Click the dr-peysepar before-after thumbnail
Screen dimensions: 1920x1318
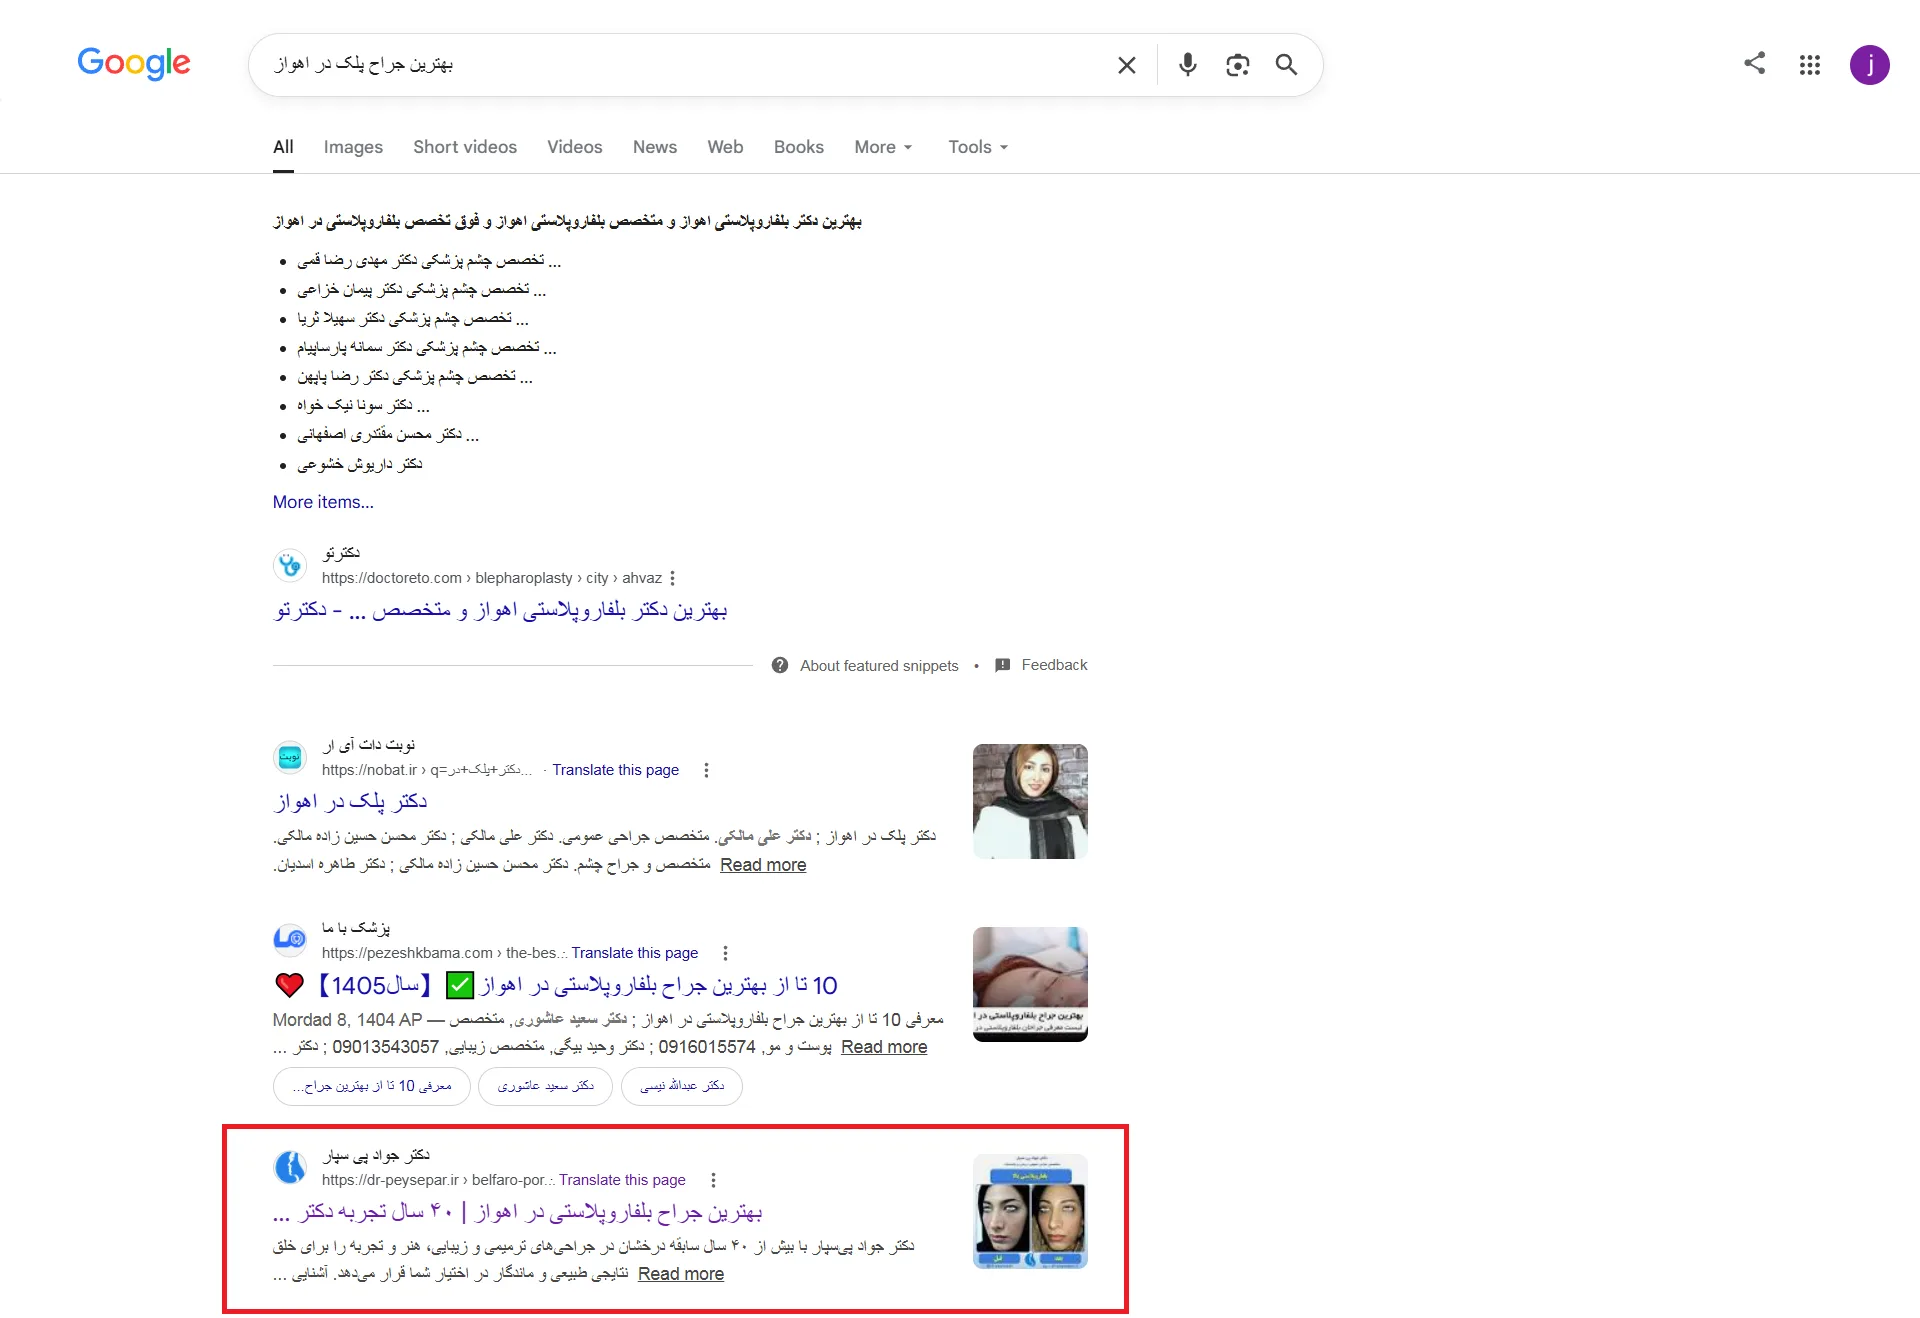[x=1030, y=1211]
